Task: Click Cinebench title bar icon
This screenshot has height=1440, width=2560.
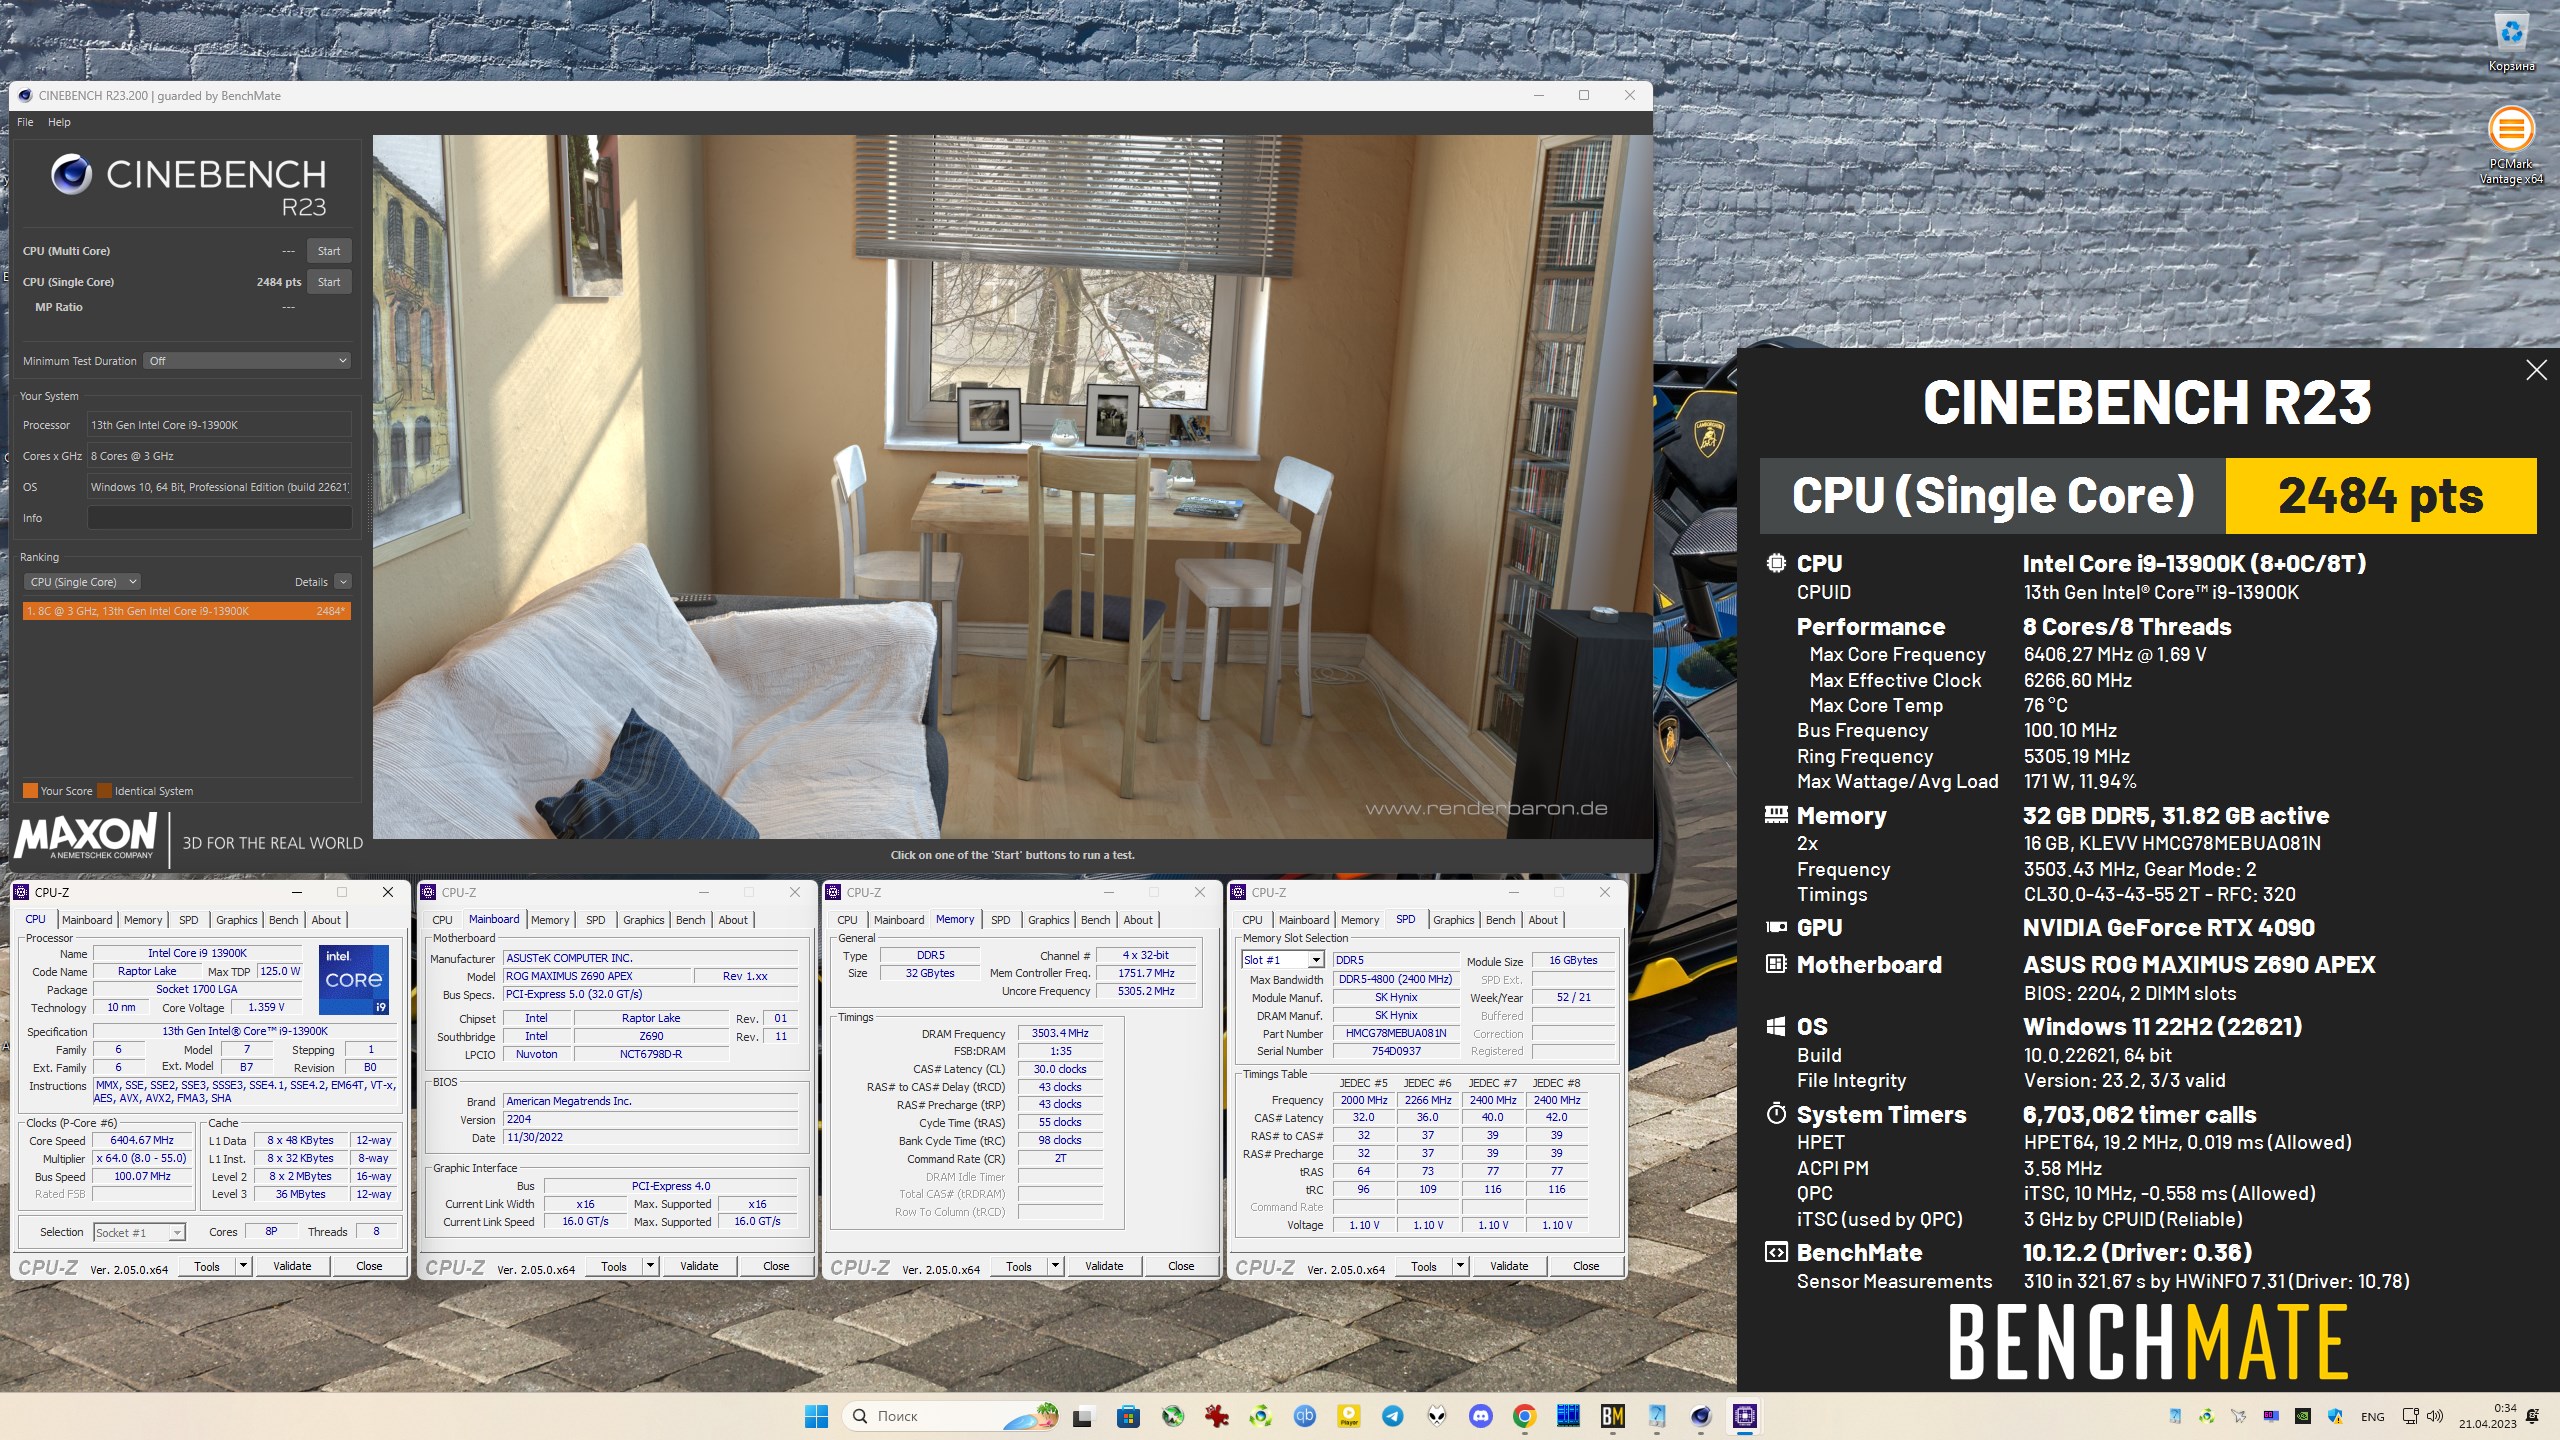Action: 24,96
